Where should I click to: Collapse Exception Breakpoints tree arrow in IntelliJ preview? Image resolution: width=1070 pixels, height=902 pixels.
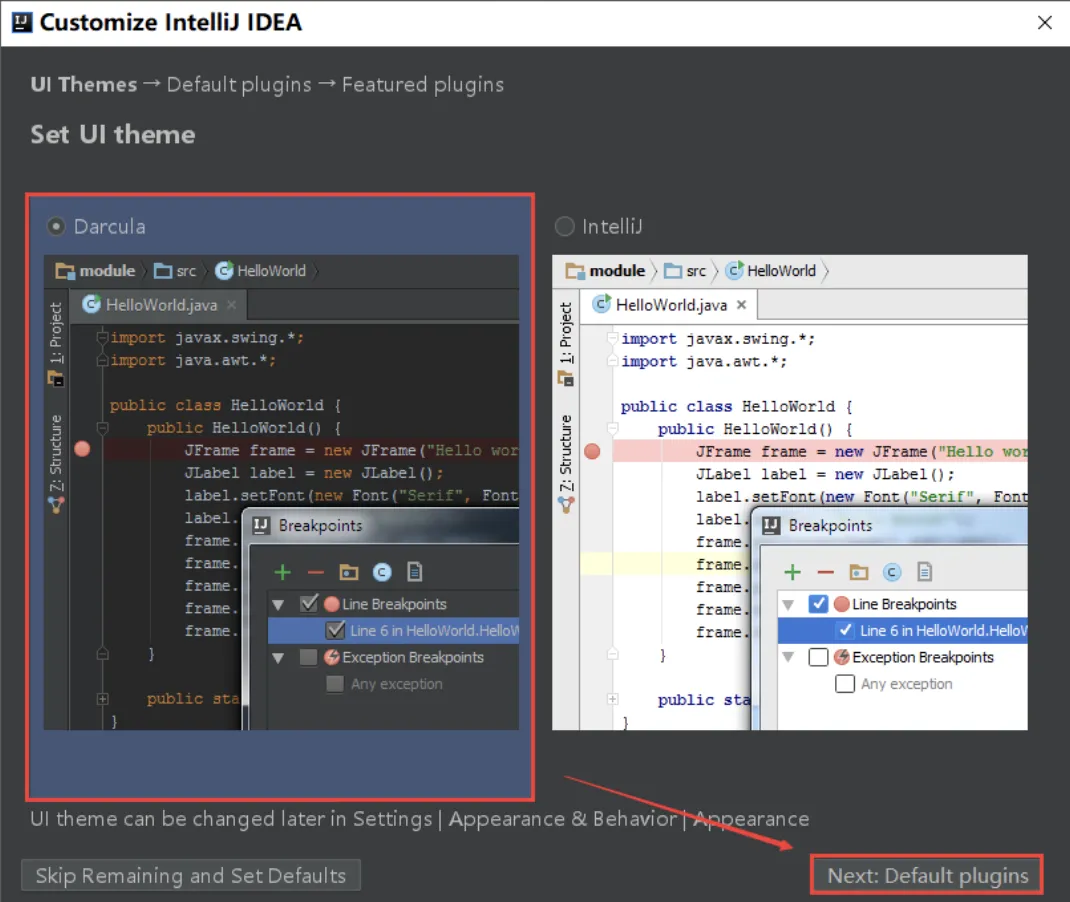pos(788,658)
